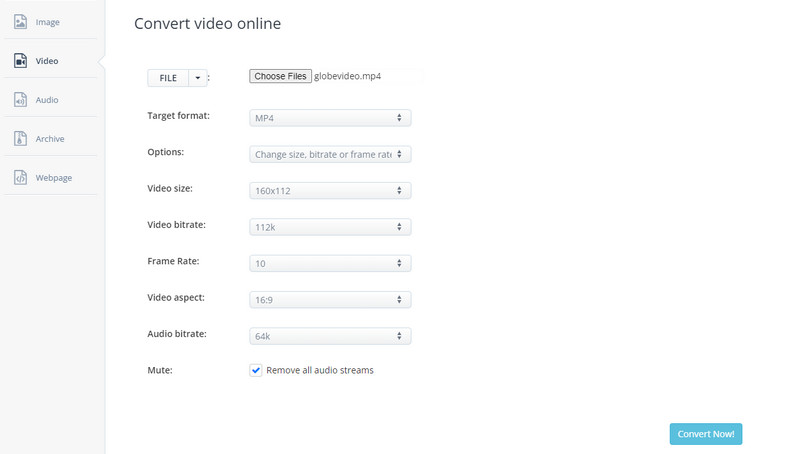Switch to the Audio tab label
The height and width of the screenshot is (454, 800).
(x=47, y=100)
